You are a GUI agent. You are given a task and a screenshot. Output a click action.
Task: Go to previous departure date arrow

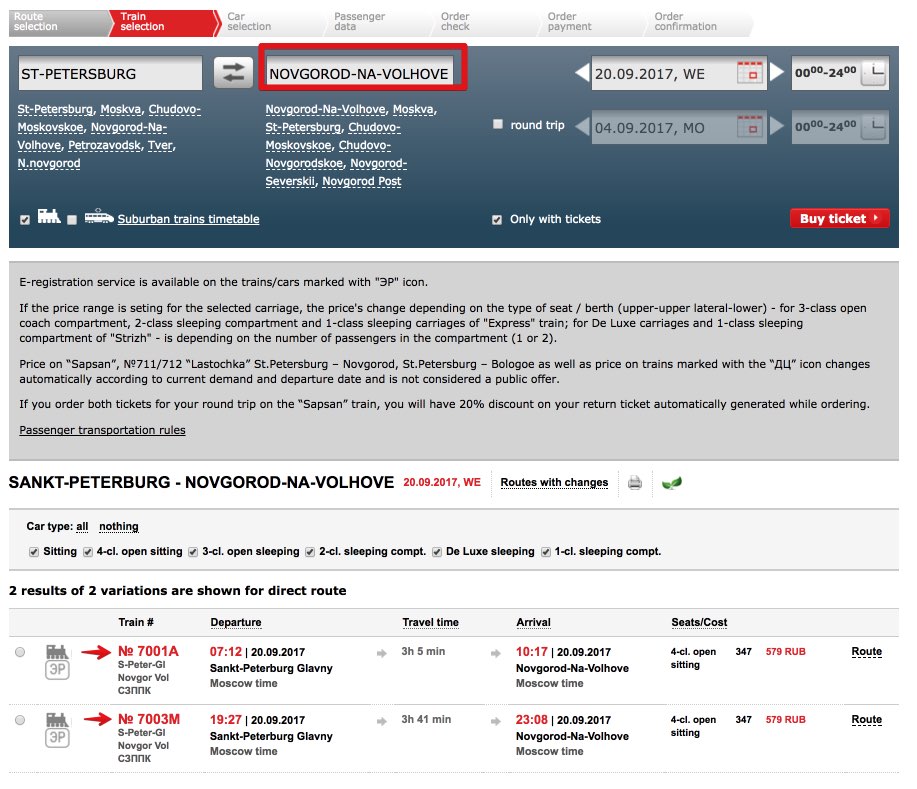pos(582,73)
